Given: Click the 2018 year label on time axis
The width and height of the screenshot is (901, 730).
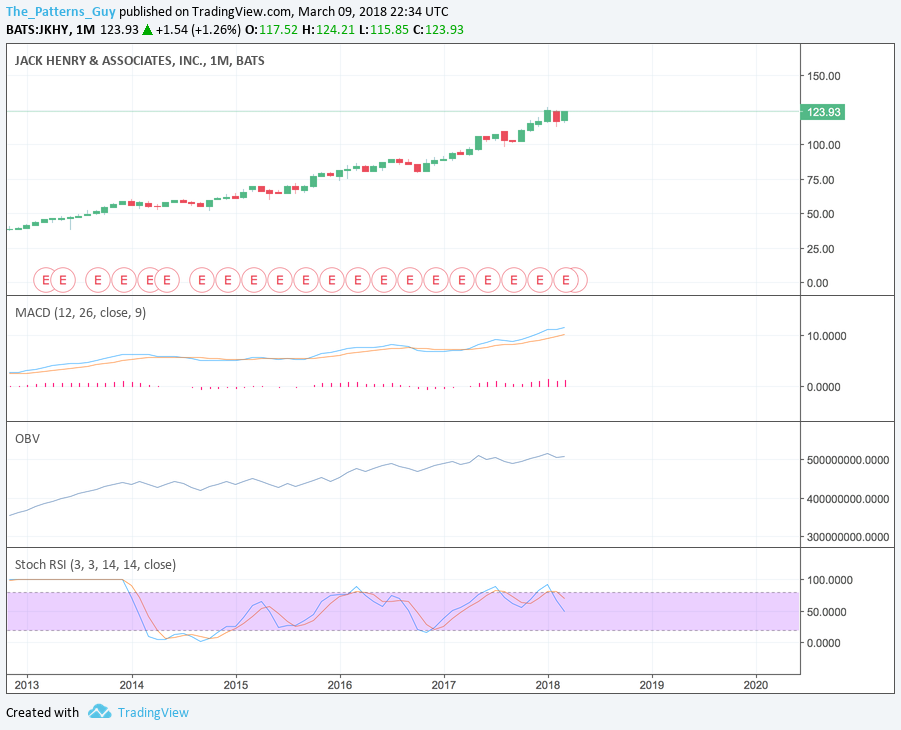Looking at the screenshot, I should [x=548, y=685].
